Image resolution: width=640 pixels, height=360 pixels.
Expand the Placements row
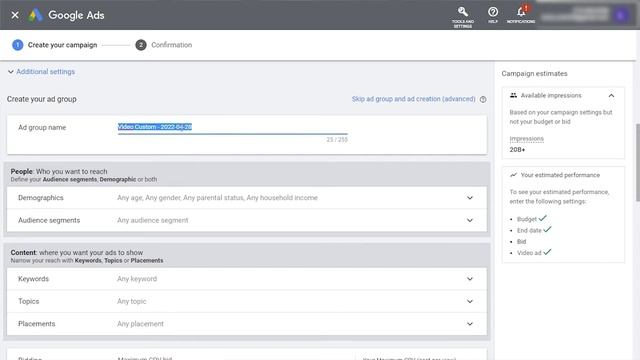[x=247, y=324]
